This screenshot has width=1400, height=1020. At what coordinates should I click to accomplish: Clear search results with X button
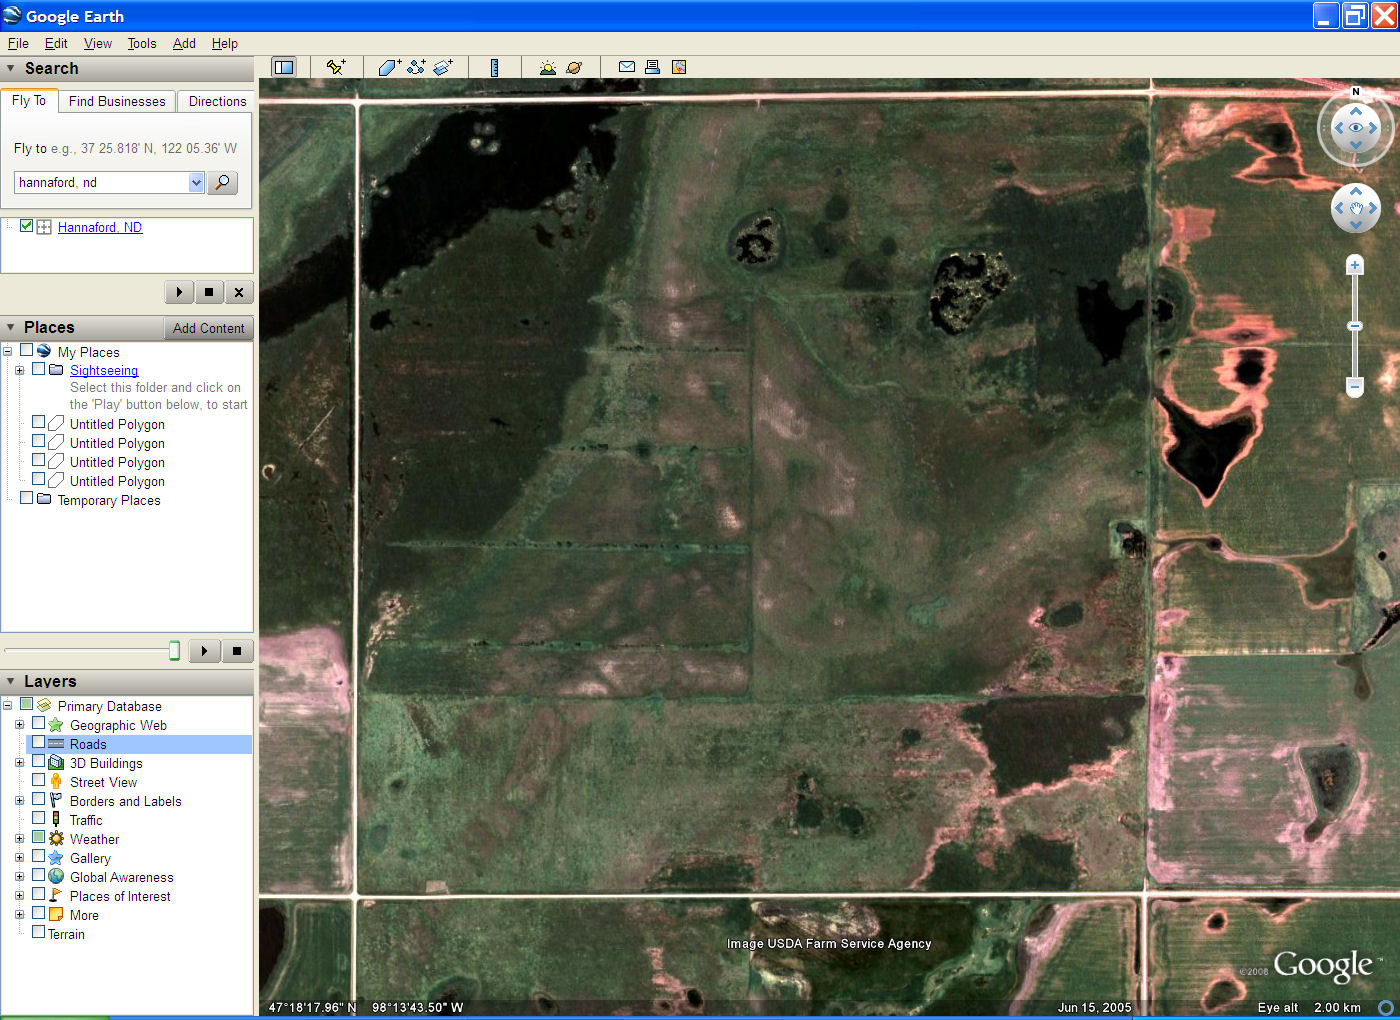point(239,292)
